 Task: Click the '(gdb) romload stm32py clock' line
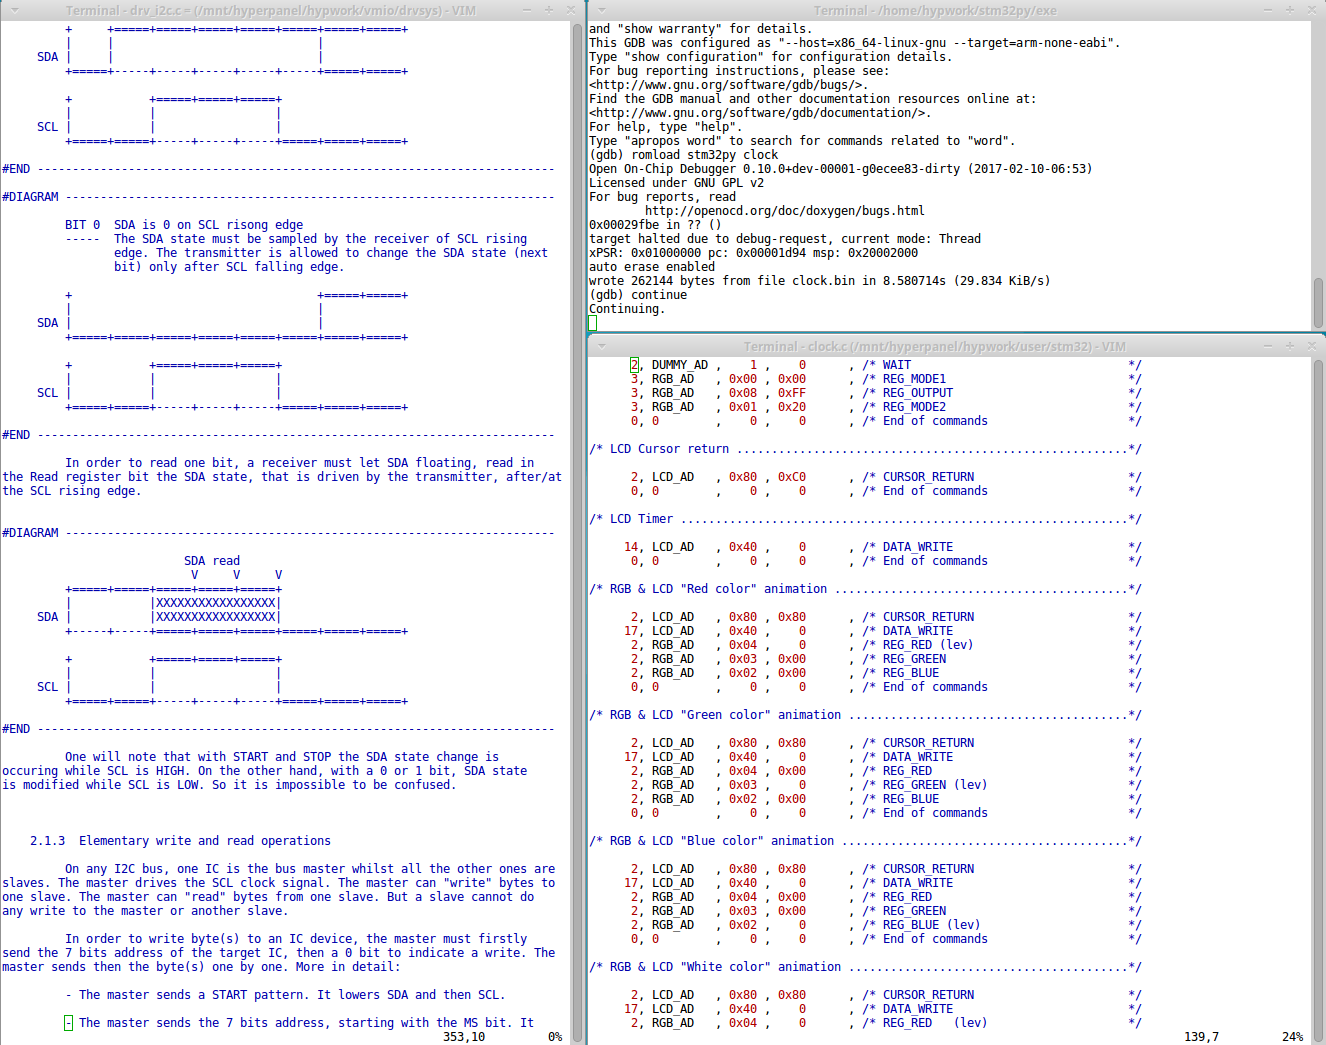coord(684,155)
